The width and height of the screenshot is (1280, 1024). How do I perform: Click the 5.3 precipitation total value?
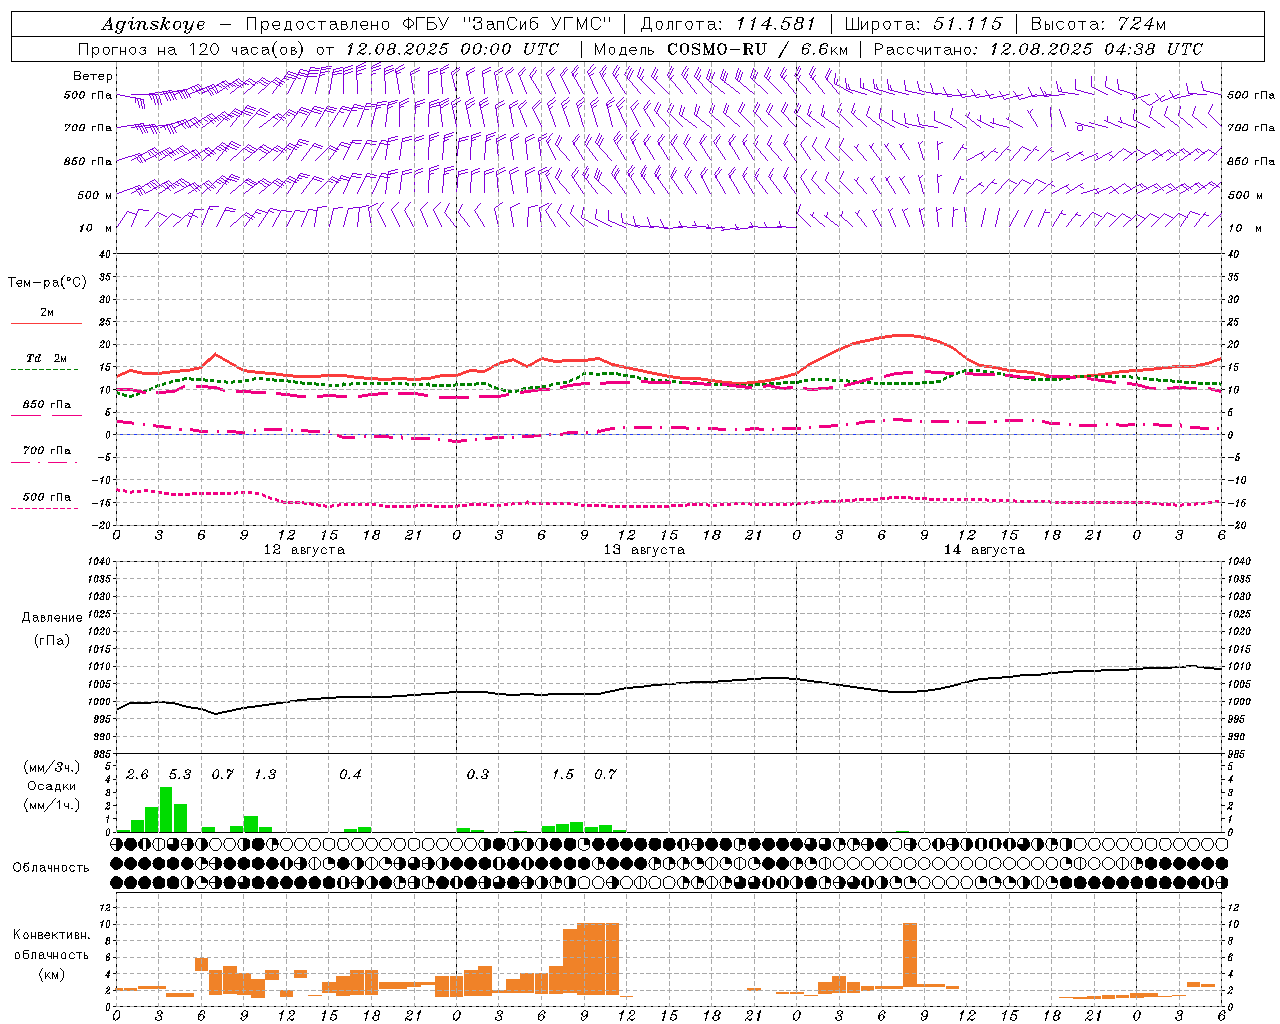(180, 775)
